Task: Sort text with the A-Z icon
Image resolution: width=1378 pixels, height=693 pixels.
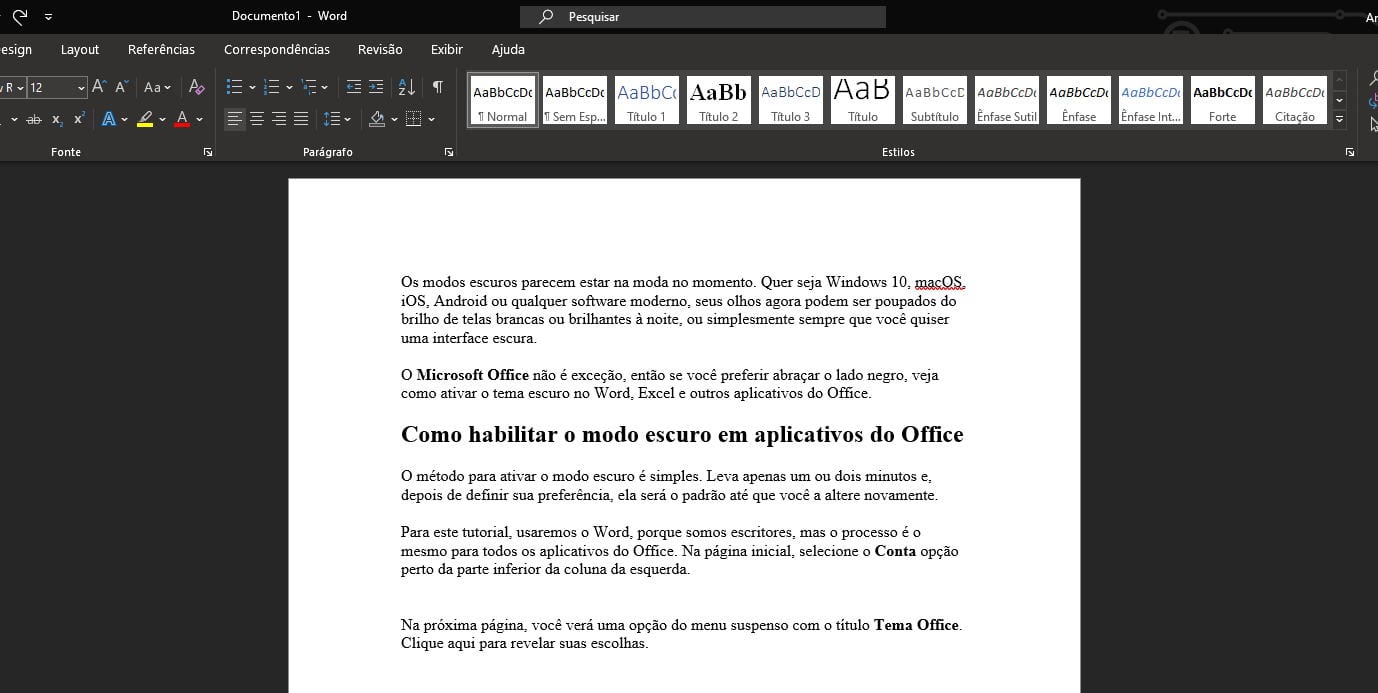Action: (x=406, y=87)
